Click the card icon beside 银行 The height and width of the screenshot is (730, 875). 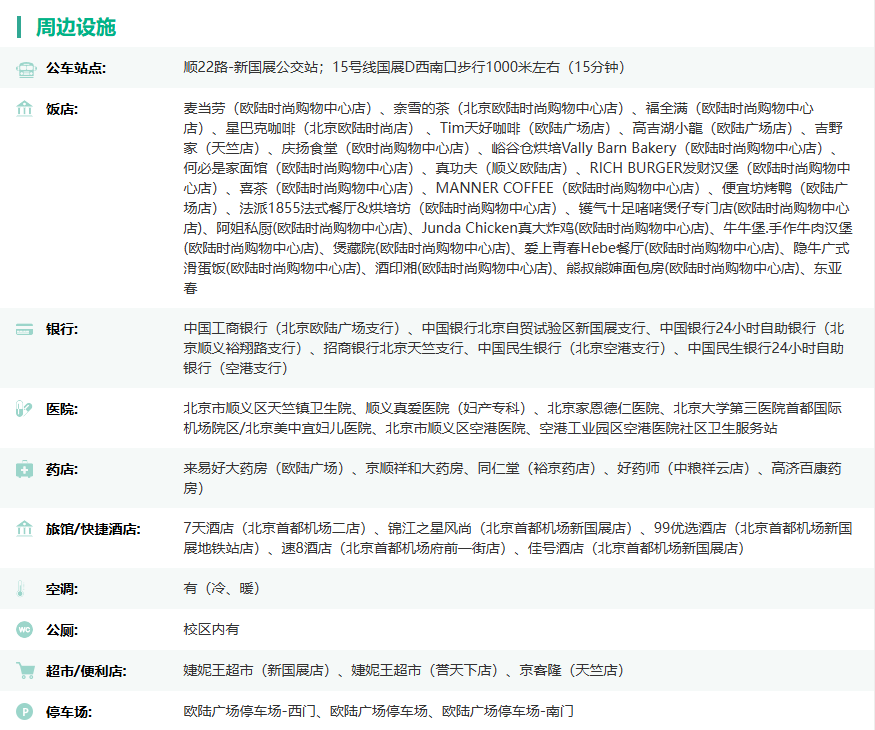[25, 329]
